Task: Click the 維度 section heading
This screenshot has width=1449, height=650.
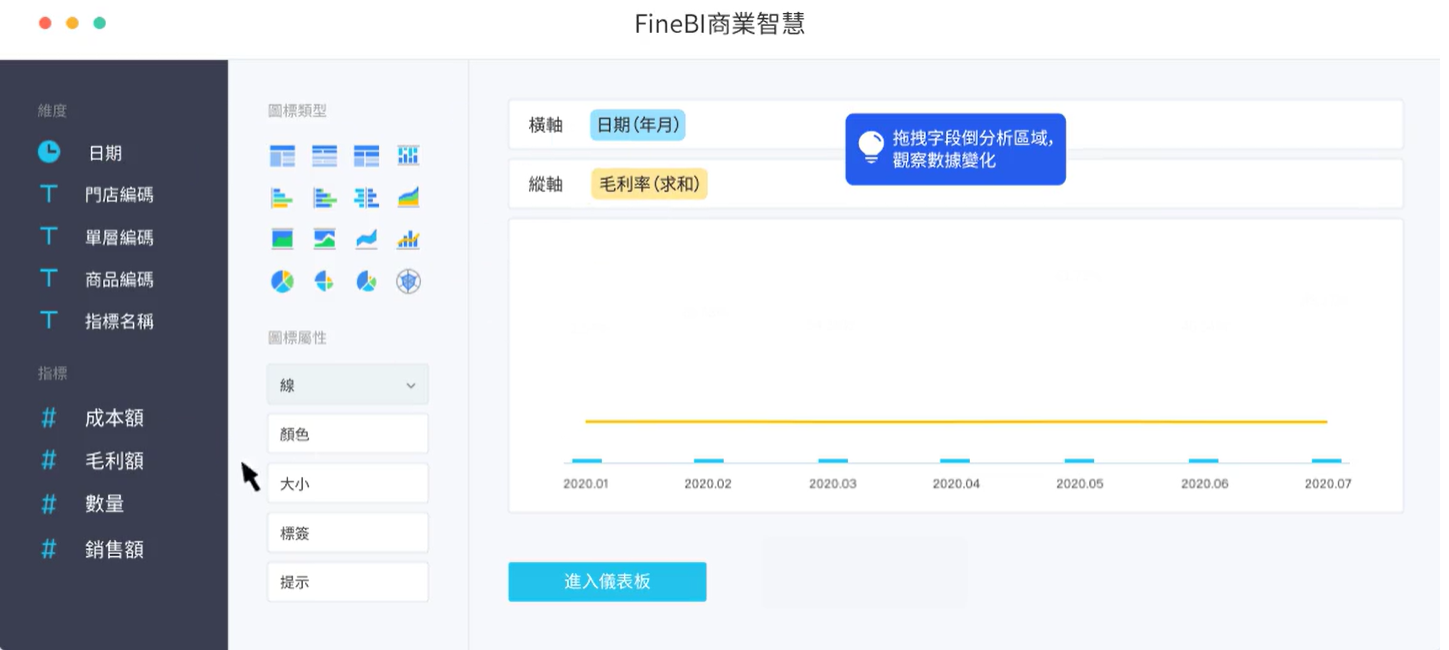Action: coord(53,111)
